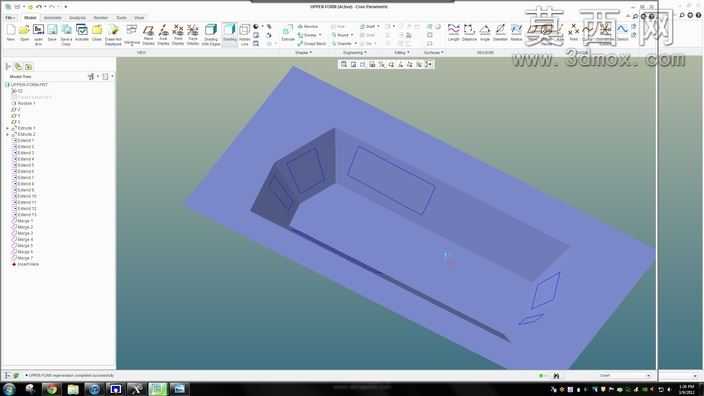The image size is (704, 396).
Task: Open Chrome from the taskbar
Action: click(x=52, y=389)
